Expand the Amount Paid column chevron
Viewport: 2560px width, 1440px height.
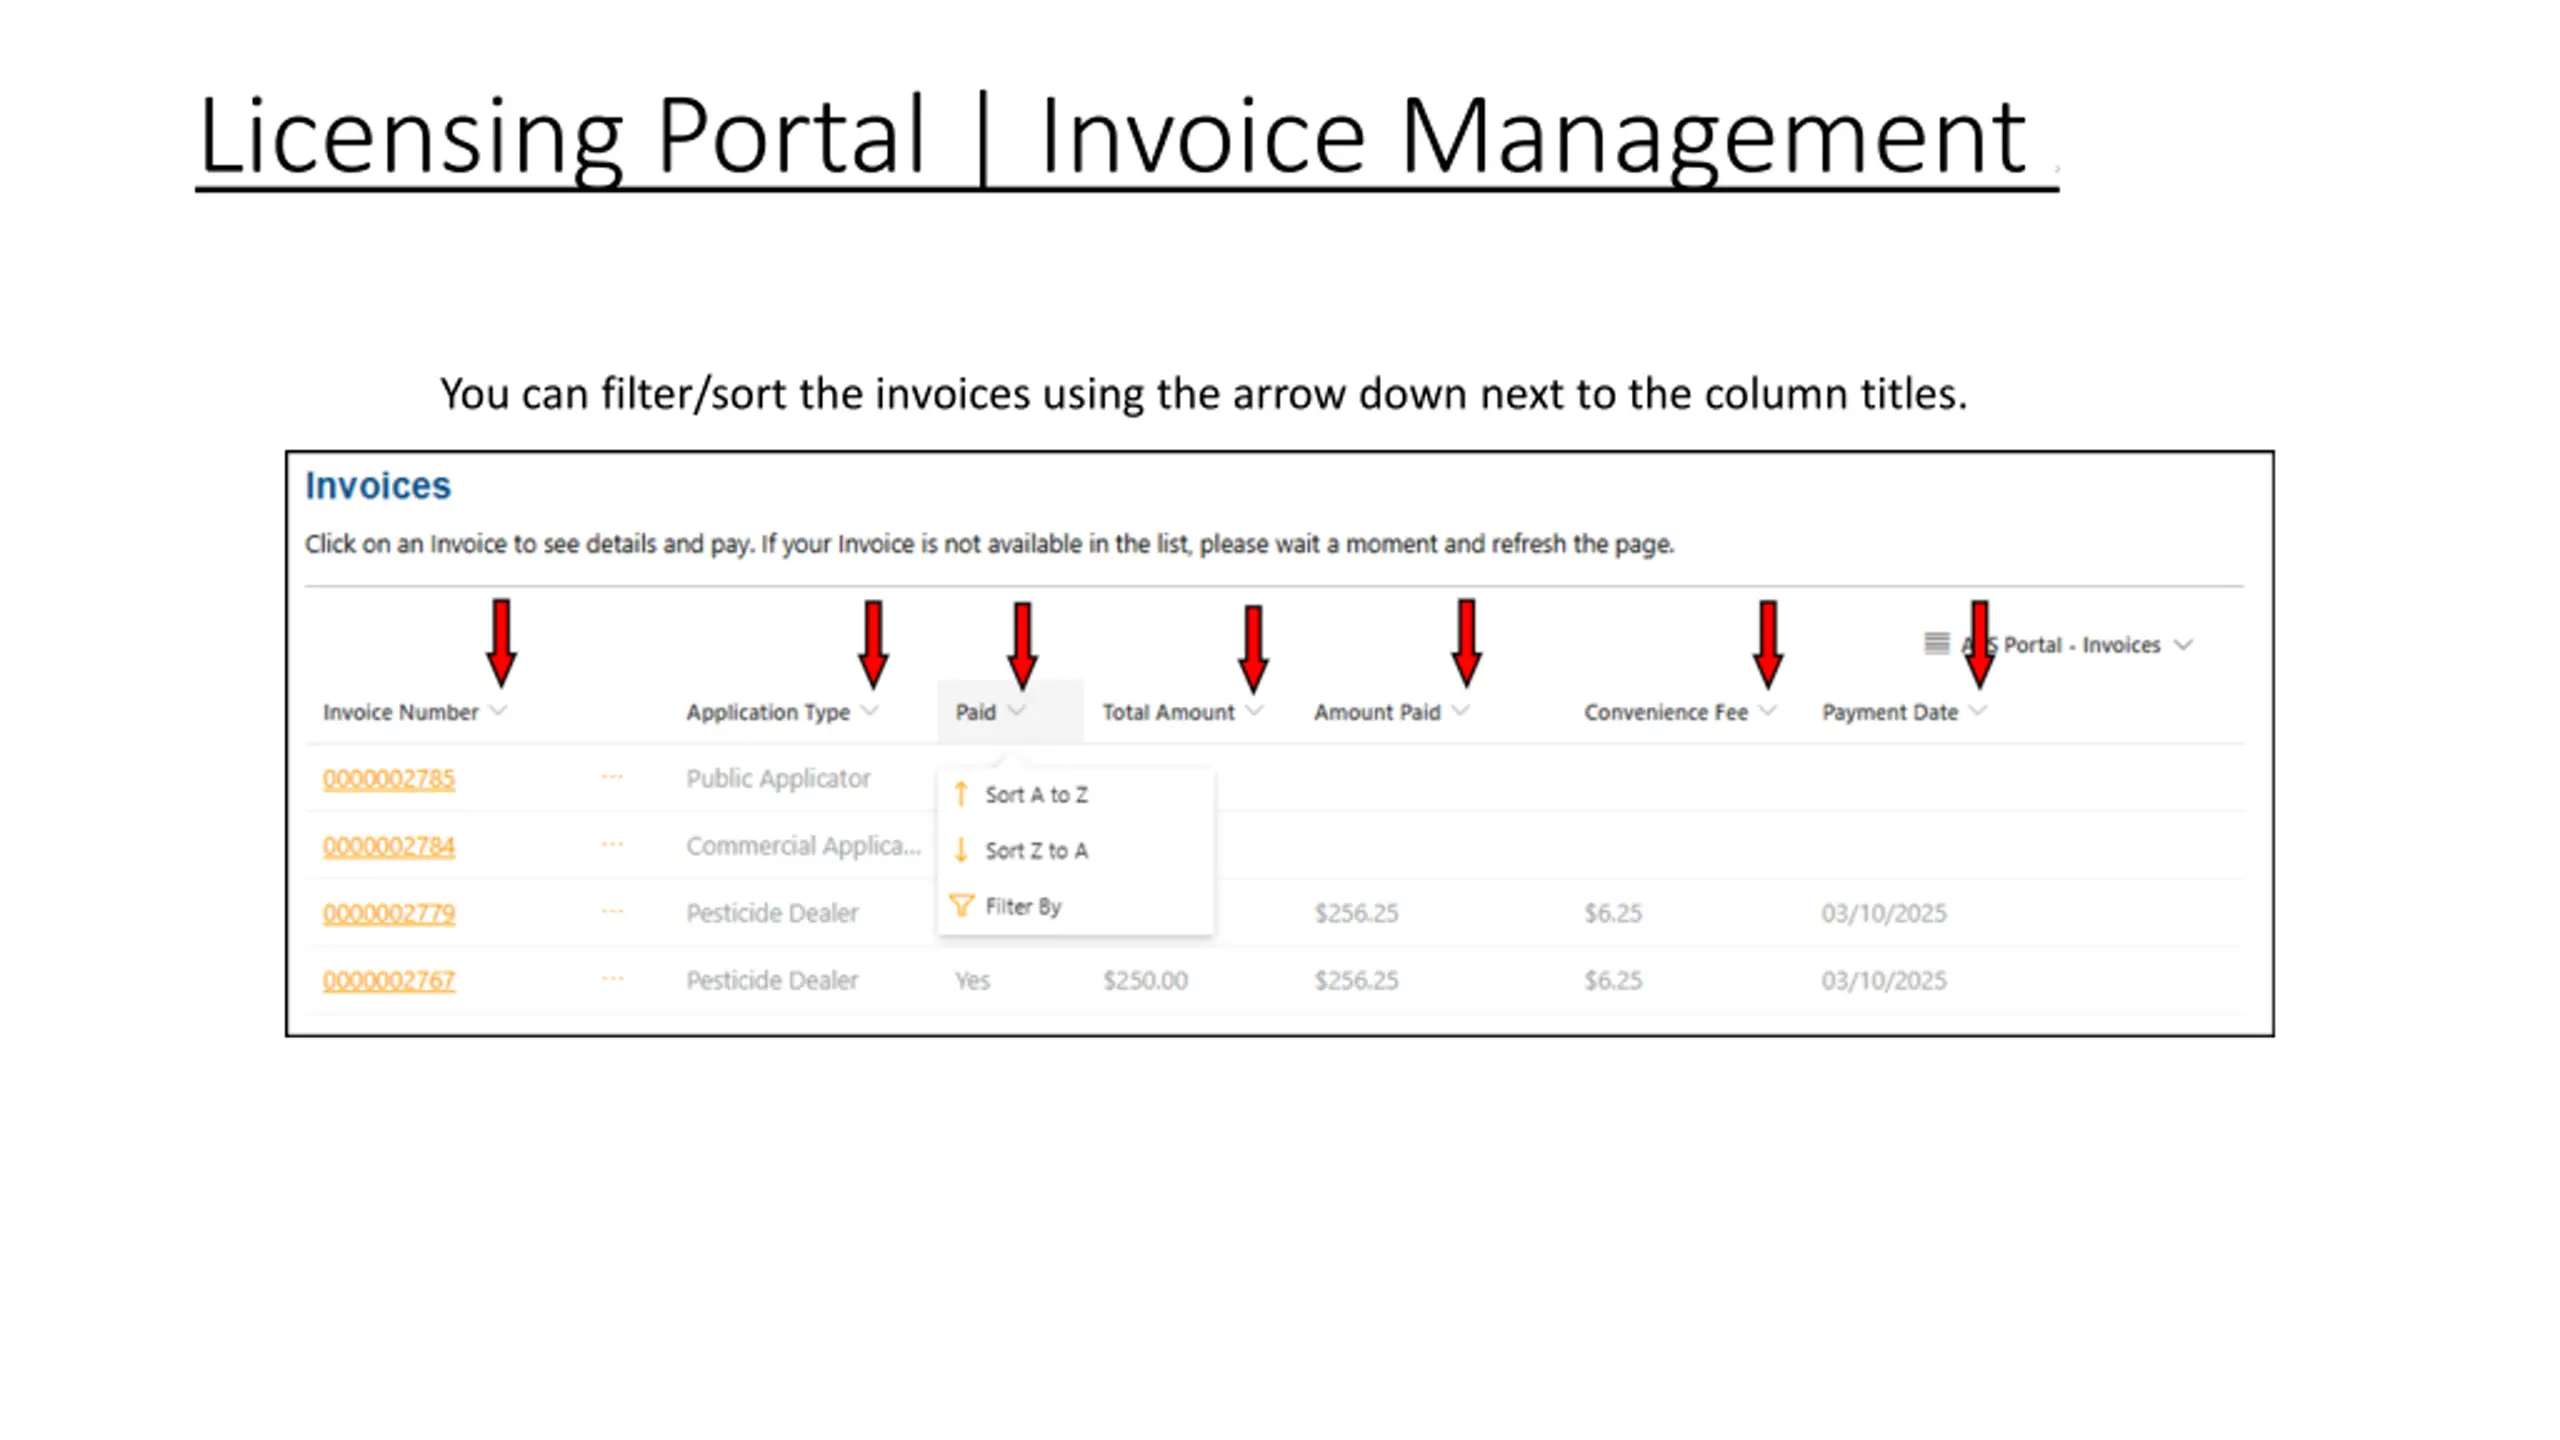pyautogui.click(x=1460, y=711)
